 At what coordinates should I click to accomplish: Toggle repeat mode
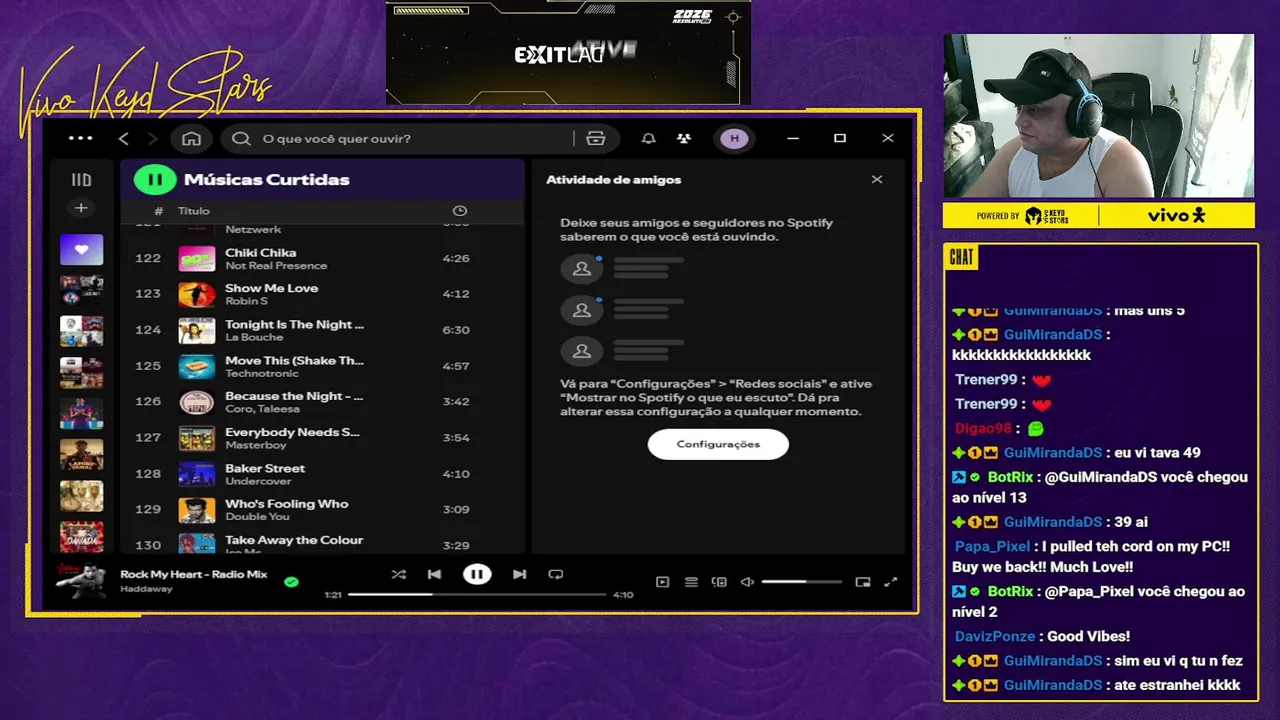pyautogui.click(x=556, y=574)
